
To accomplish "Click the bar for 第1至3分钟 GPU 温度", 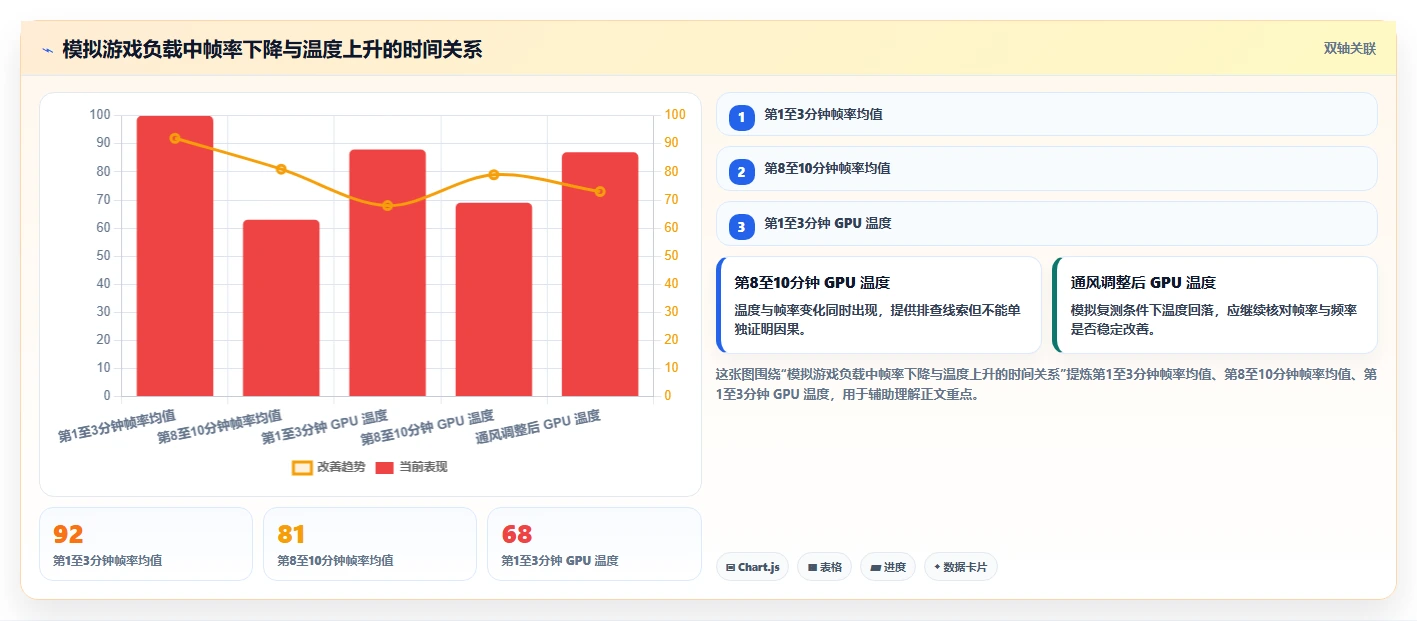I will (x=387, y=273).
